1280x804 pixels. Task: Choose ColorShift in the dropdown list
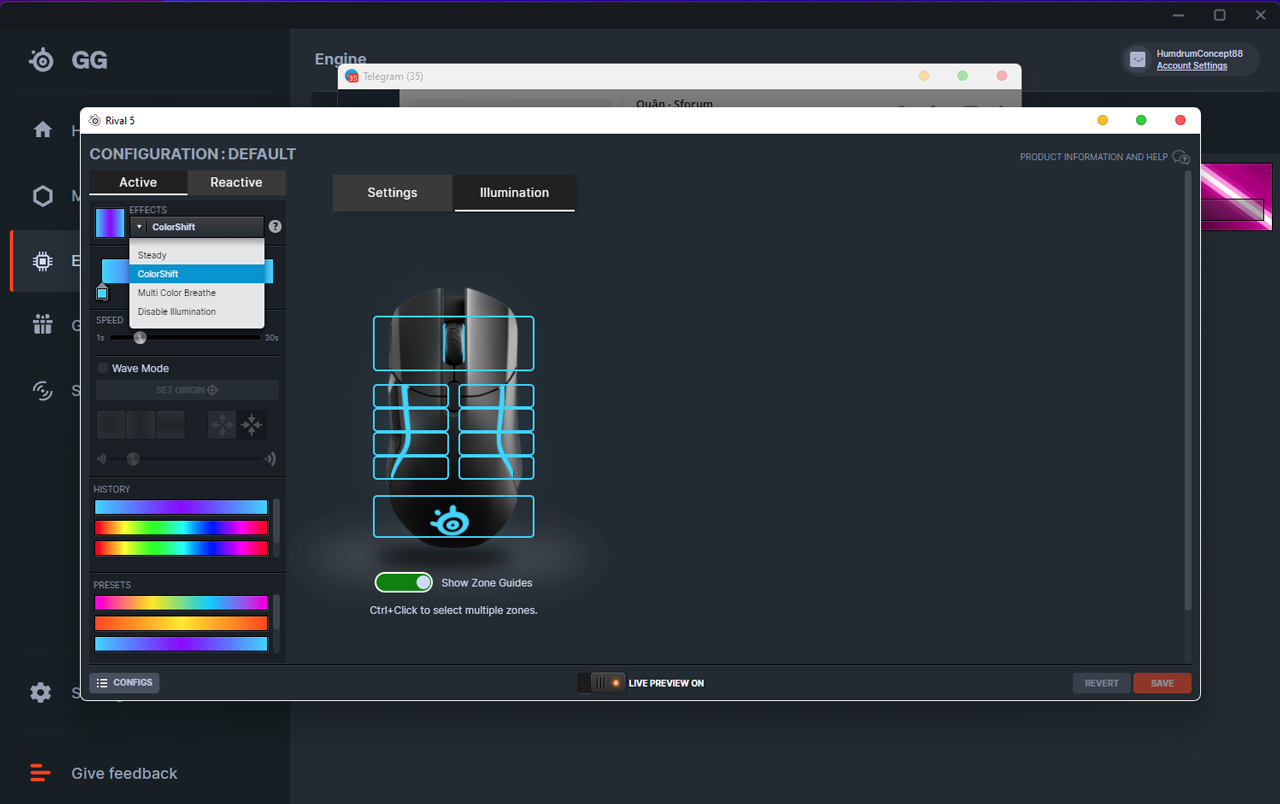[197, 274]
